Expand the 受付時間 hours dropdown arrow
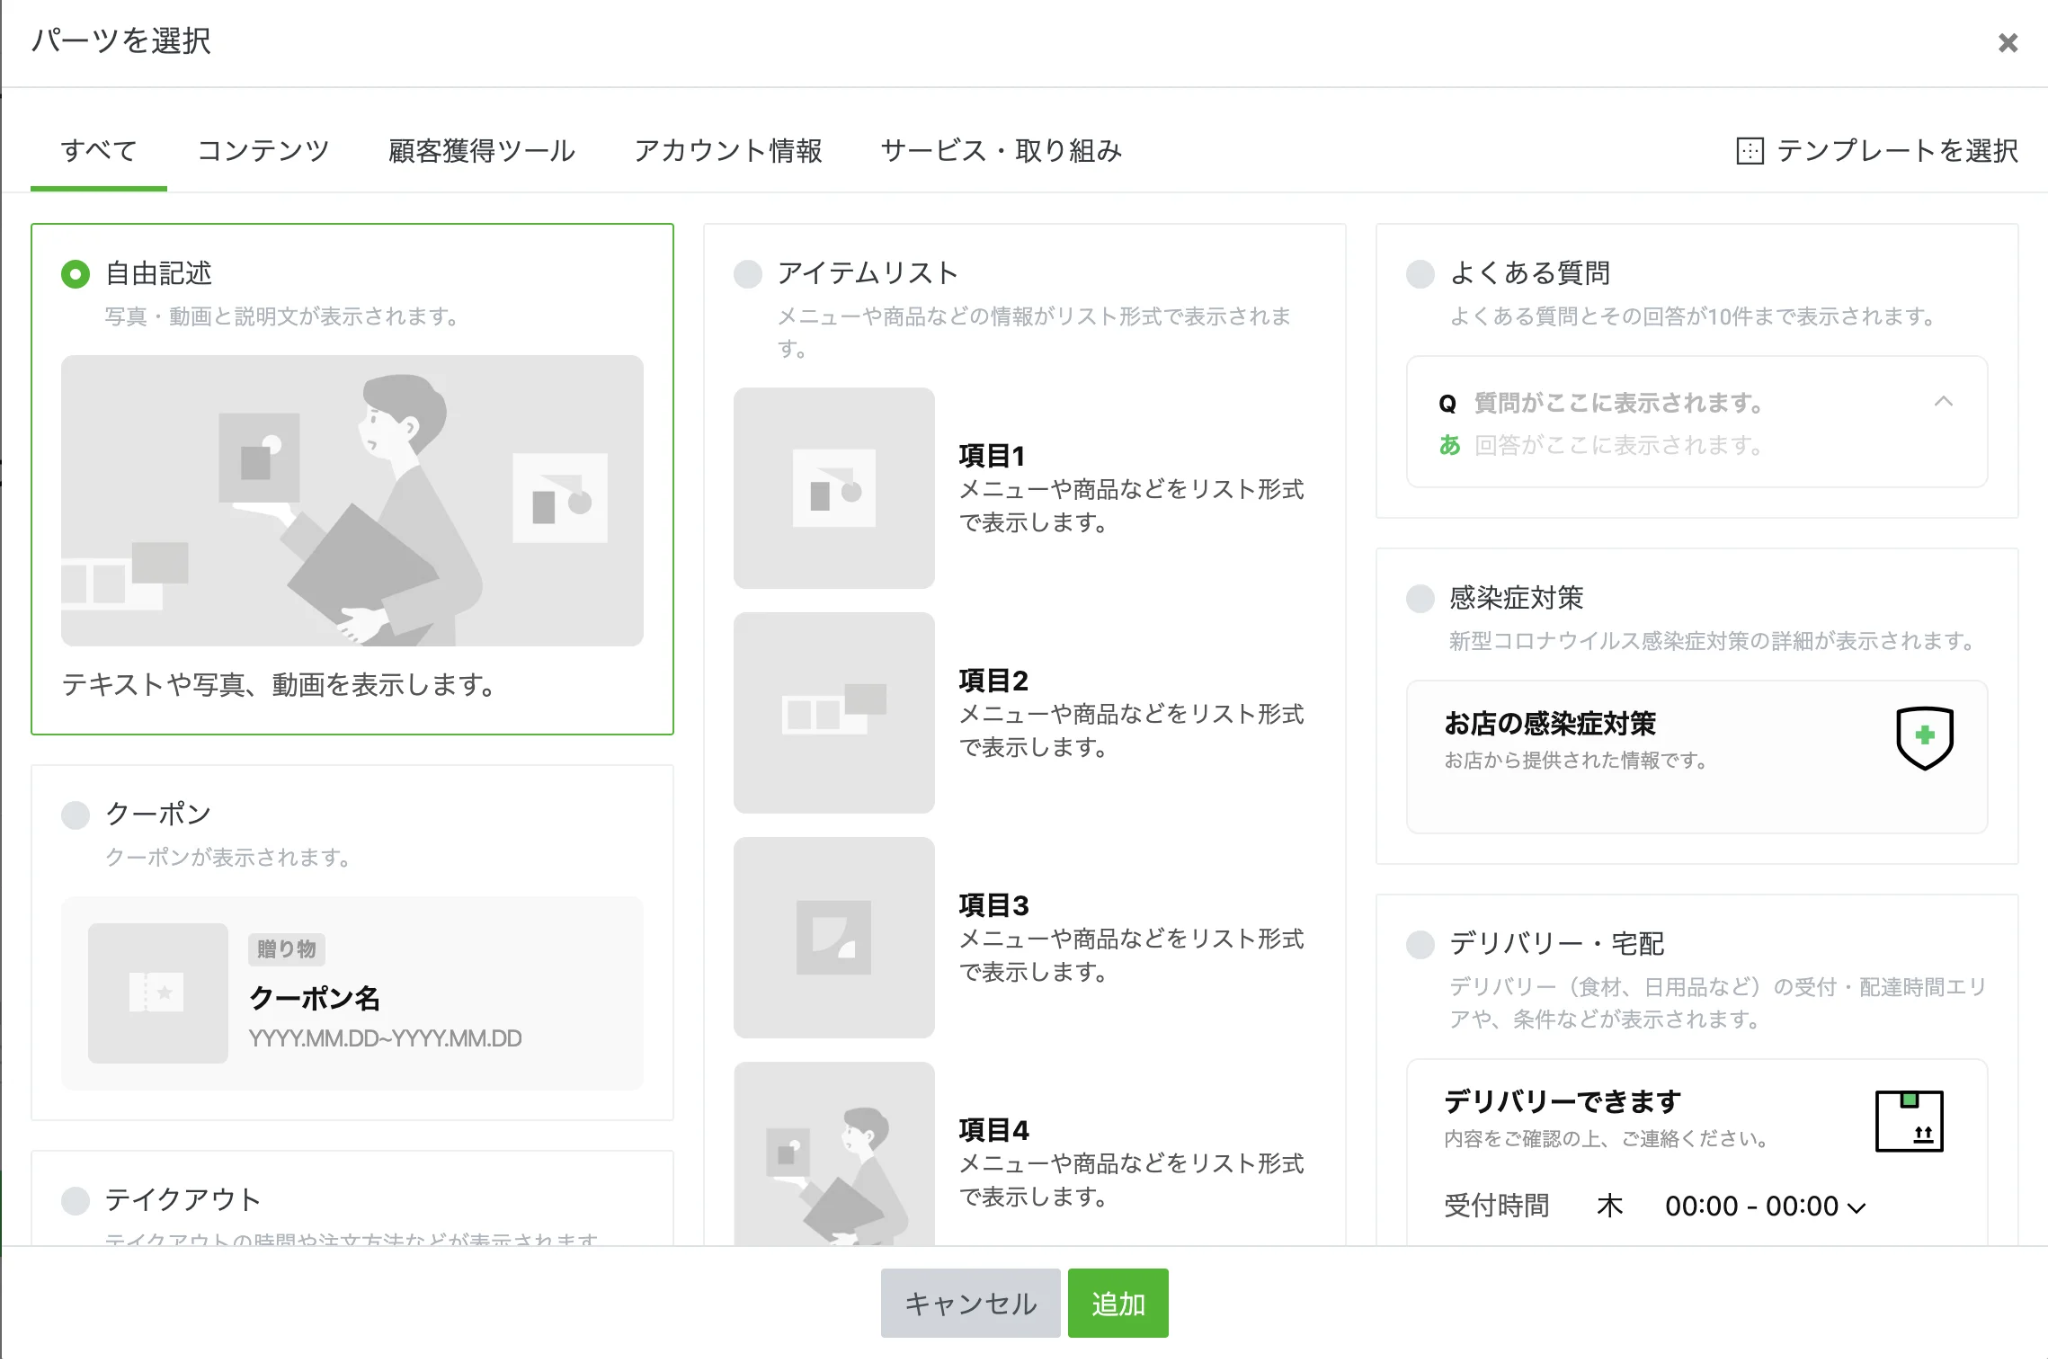The height and width of the screenshot is (1359, 2048). [x=1857, y=1208]
